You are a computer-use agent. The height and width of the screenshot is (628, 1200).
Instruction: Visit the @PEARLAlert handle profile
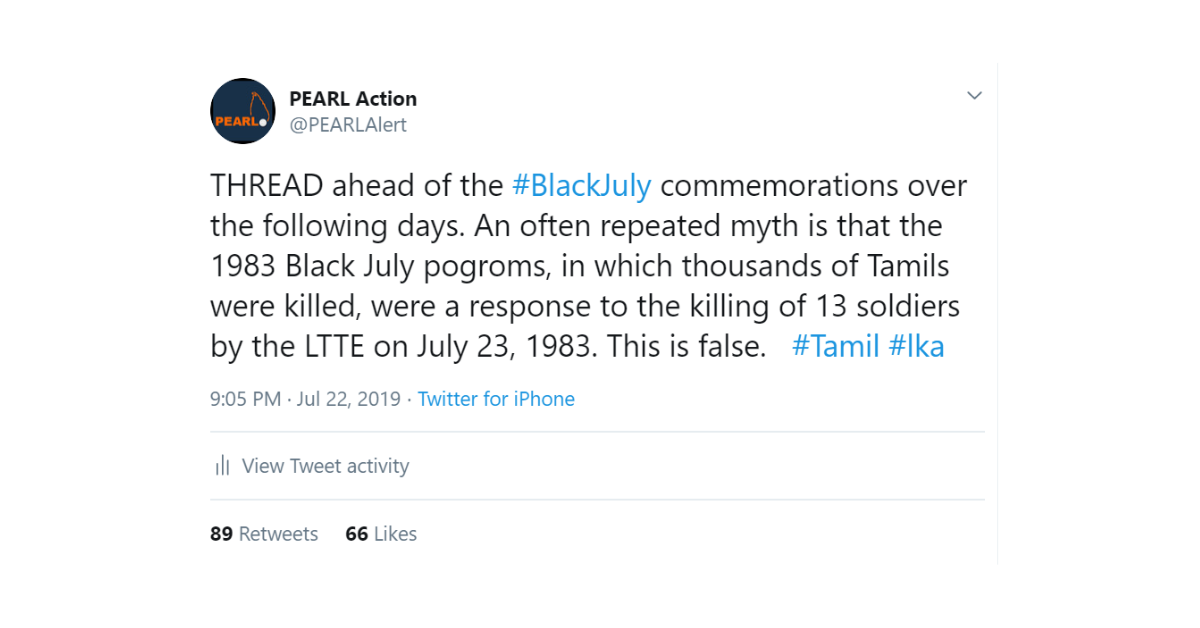click(348, 125)
